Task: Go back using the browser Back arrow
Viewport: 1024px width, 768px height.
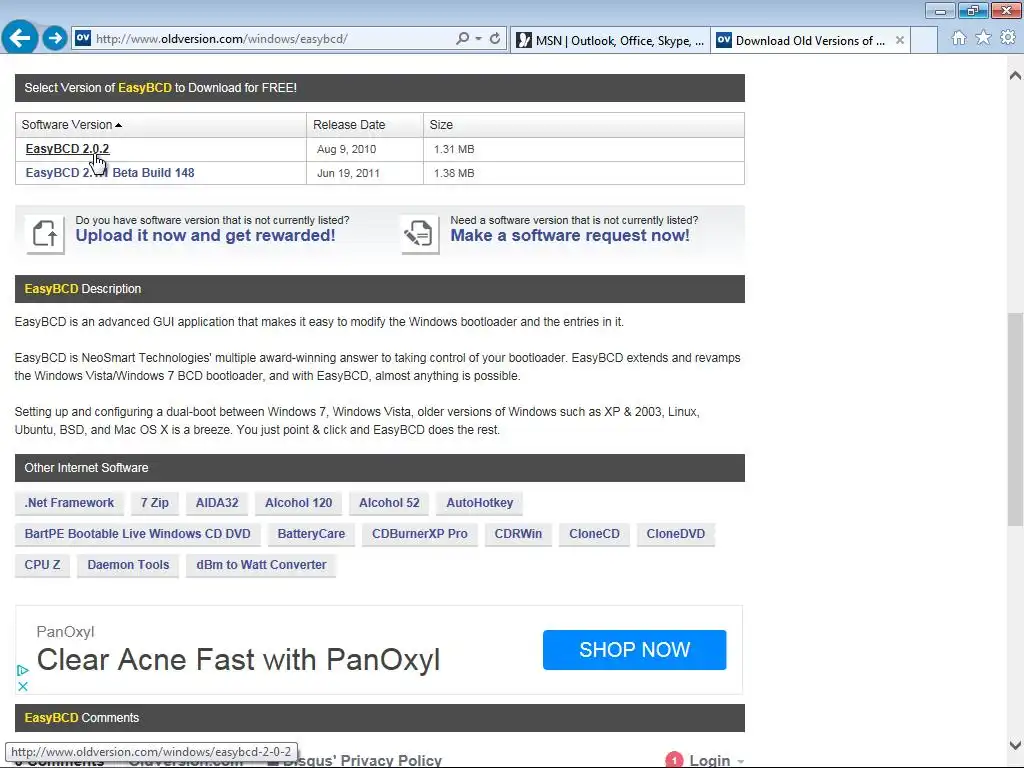Action: pos(20,38)
